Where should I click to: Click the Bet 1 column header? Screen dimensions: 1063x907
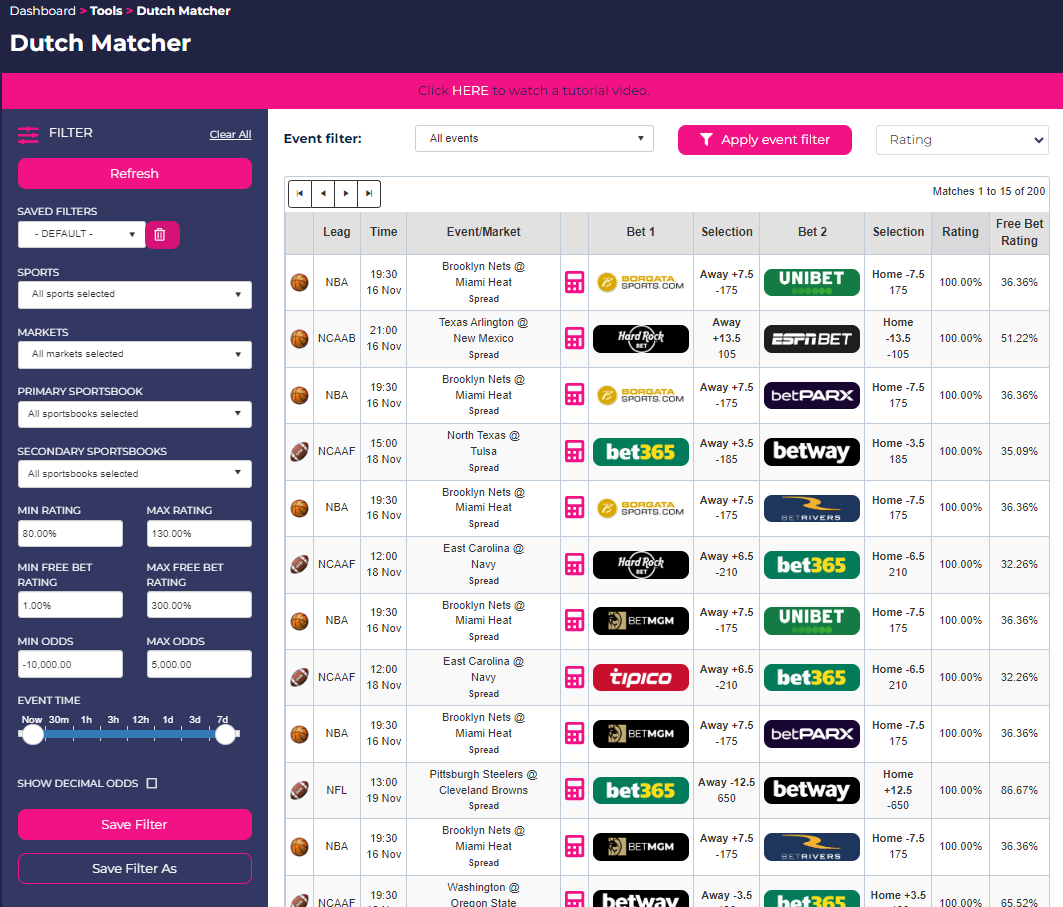click(641, 232)
